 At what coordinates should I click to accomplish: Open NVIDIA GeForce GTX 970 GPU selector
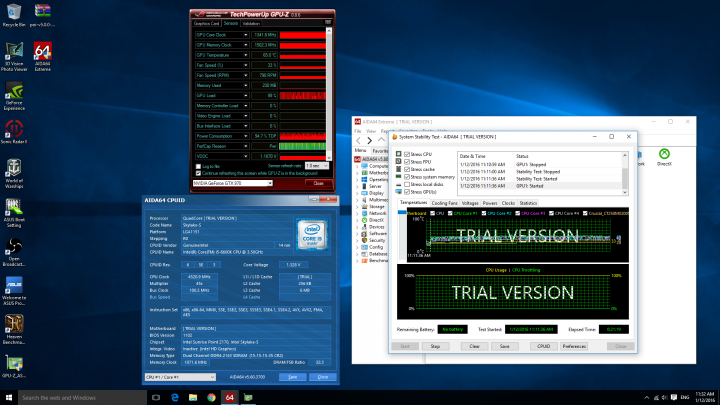coord(232,183)
